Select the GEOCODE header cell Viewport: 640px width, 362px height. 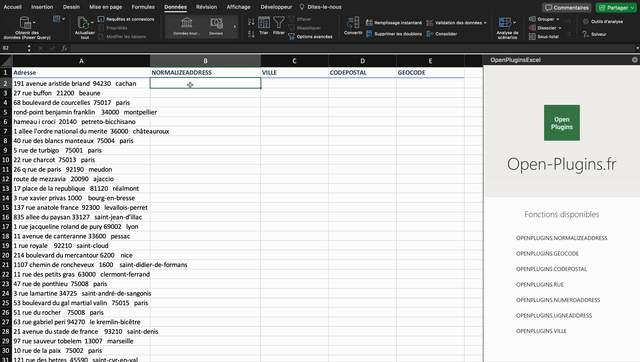point(430,72)
